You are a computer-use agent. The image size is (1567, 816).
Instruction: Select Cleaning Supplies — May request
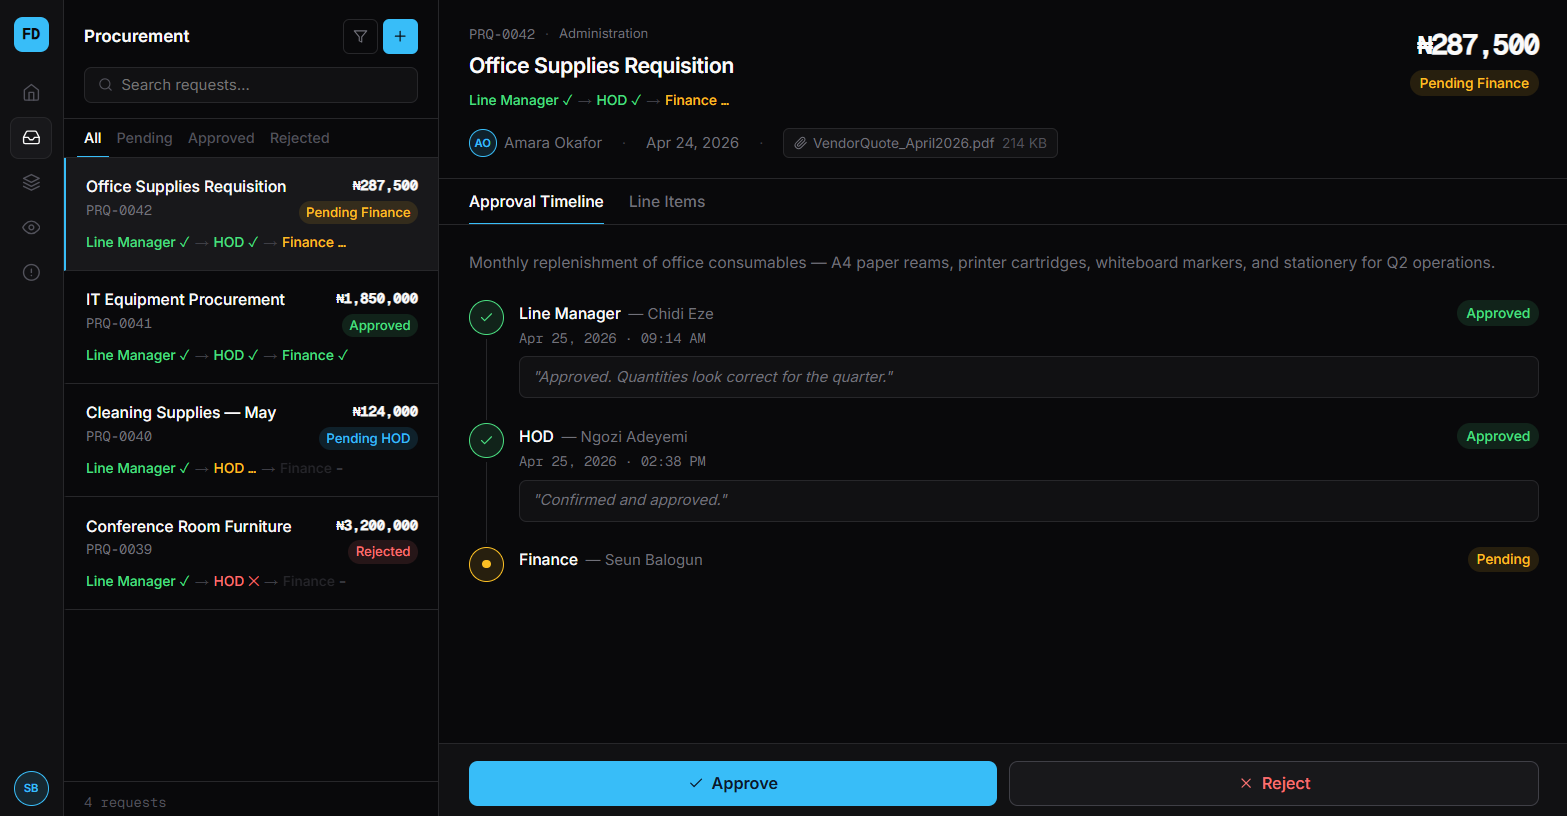pyautogui.click(x=251, y=440)
